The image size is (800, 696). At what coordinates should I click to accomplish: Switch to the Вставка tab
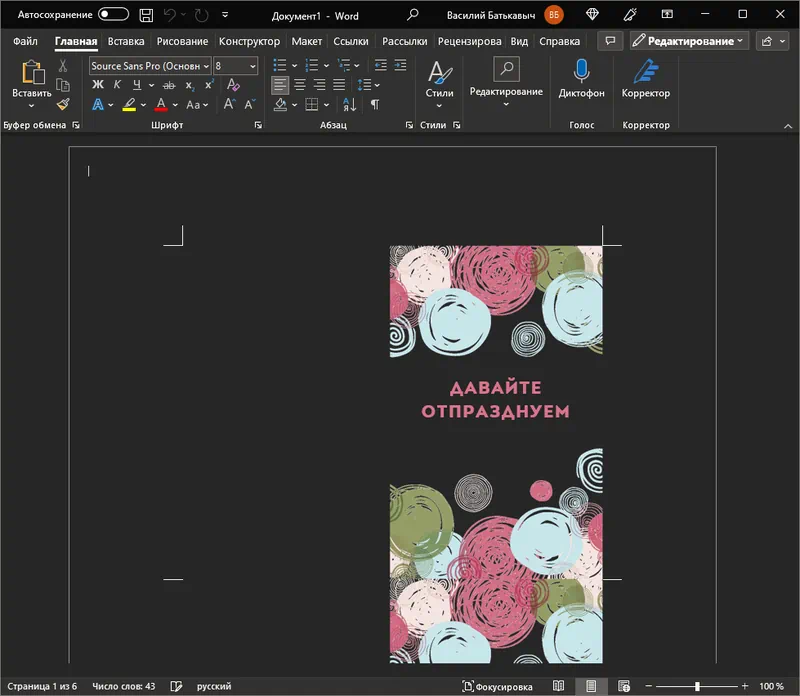[126, 41]
